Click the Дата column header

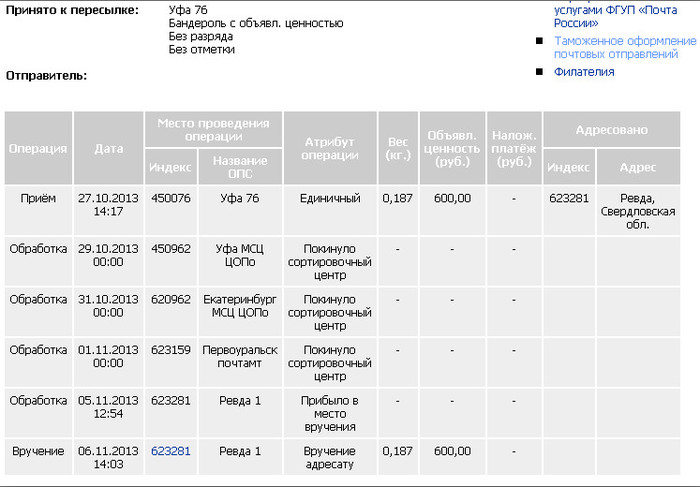109,148
